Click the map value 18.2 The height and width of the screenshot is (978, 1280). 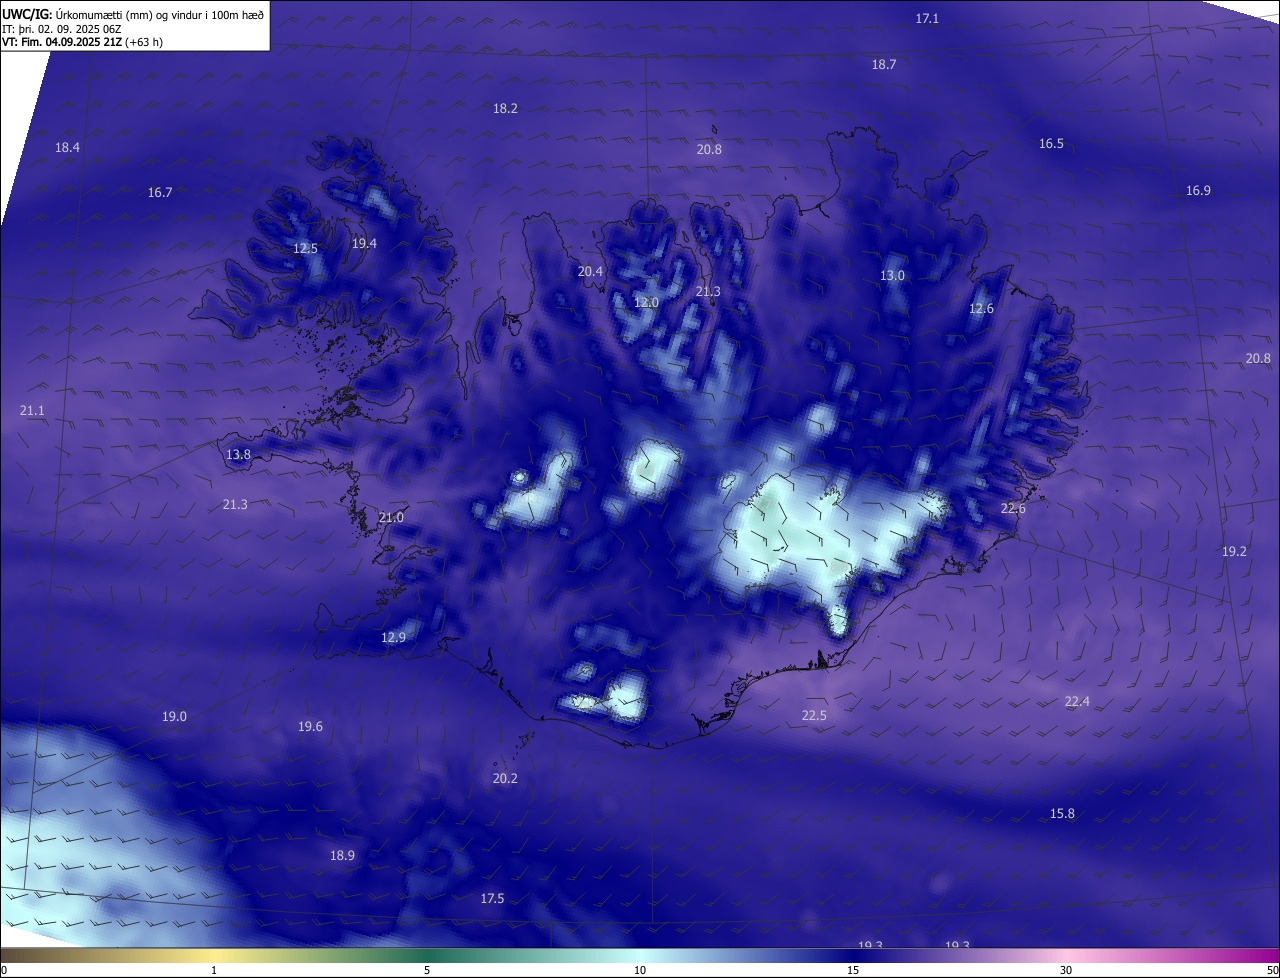tap(506, 108)
